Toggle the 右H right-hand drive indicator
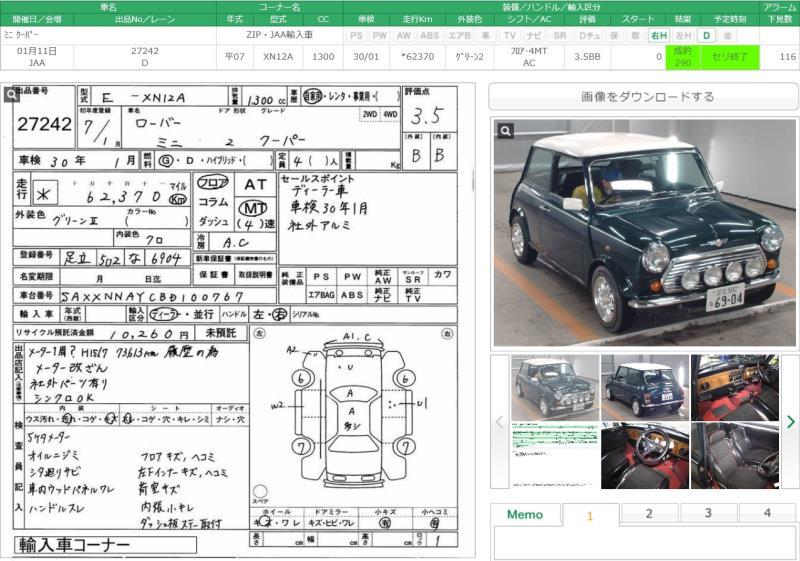 [658, 35]
